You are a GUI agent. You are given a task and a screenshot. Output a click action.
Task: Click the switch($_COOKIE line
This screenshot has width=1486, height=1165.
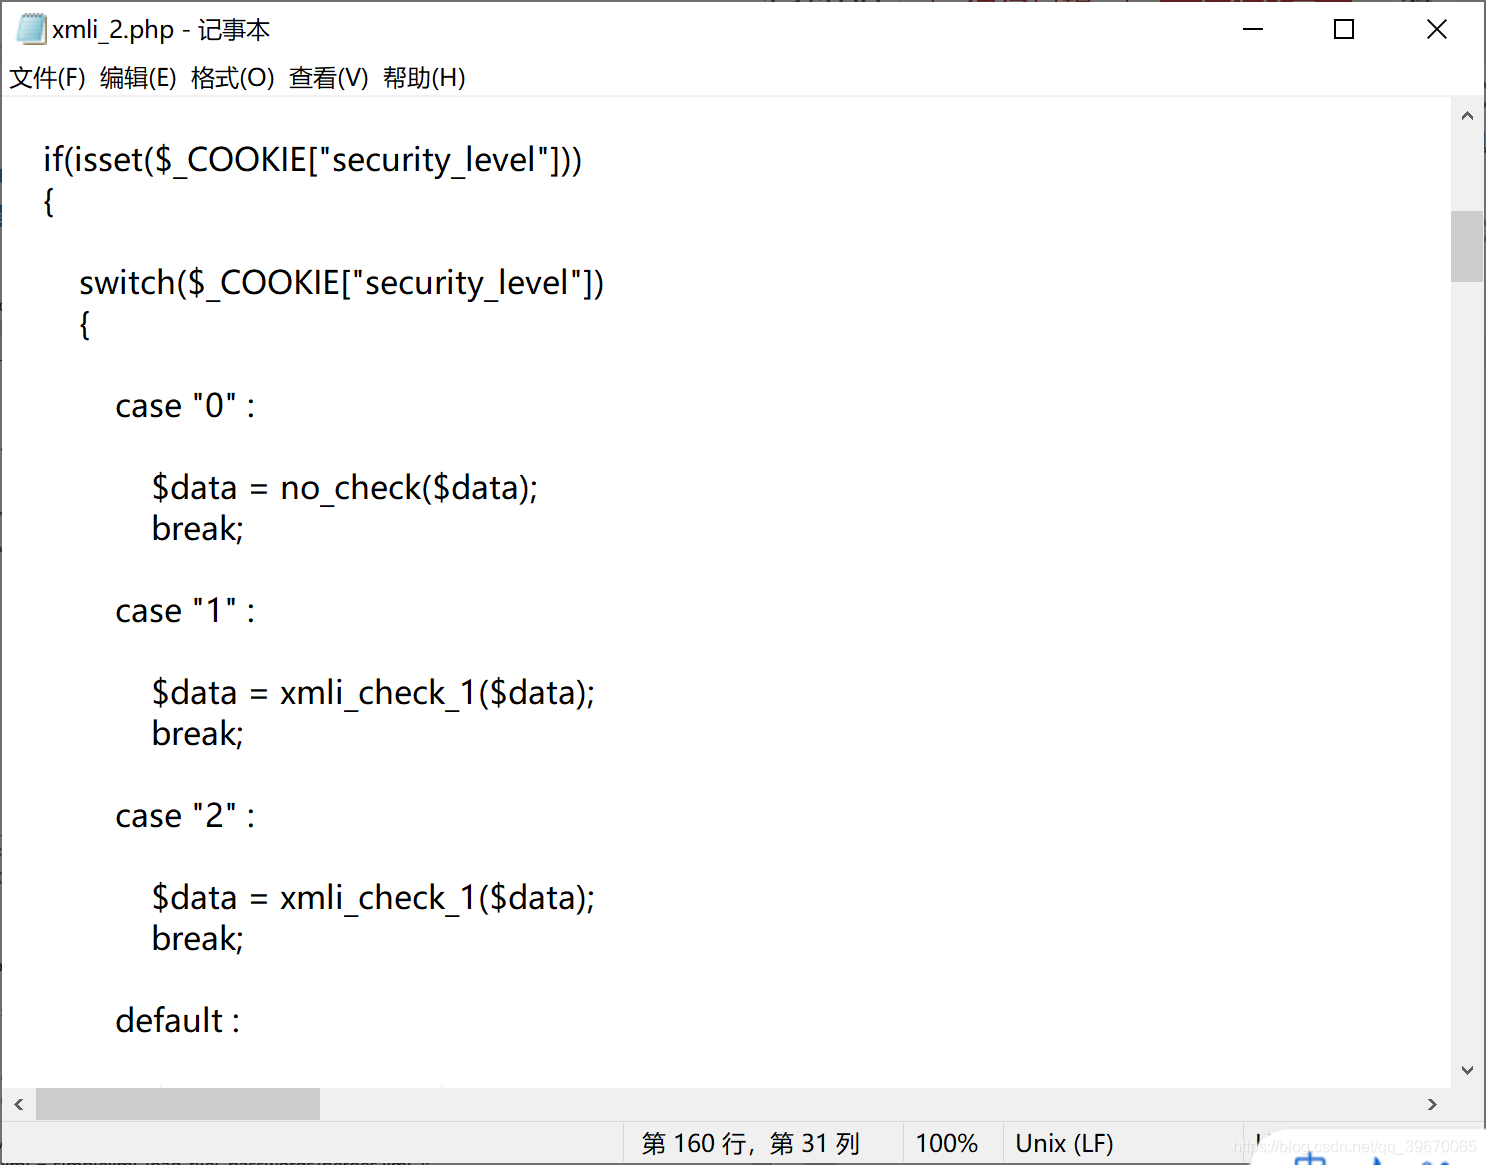tap(341, 282)
